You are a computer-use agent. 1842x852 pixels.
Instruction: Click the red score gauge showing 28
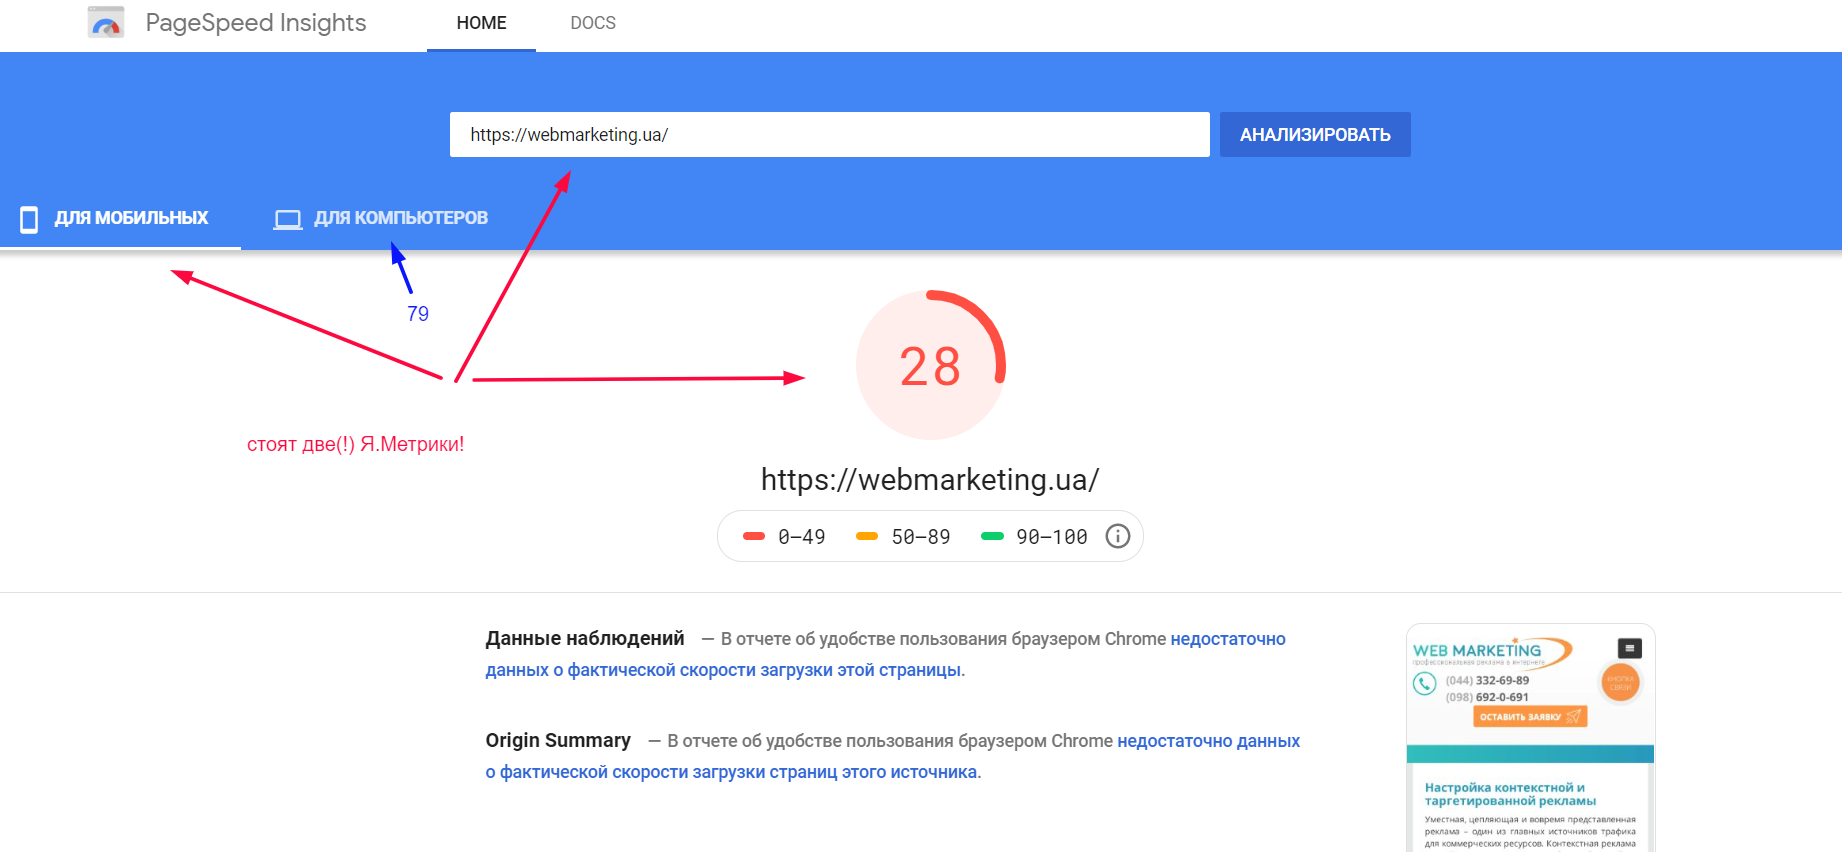(930, 365)
